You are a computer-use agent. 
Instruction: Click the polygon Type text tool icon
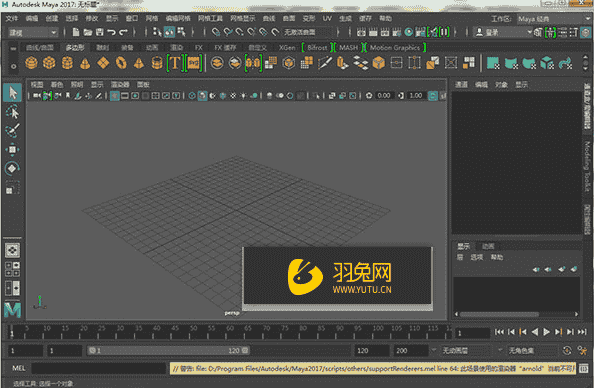175,63
